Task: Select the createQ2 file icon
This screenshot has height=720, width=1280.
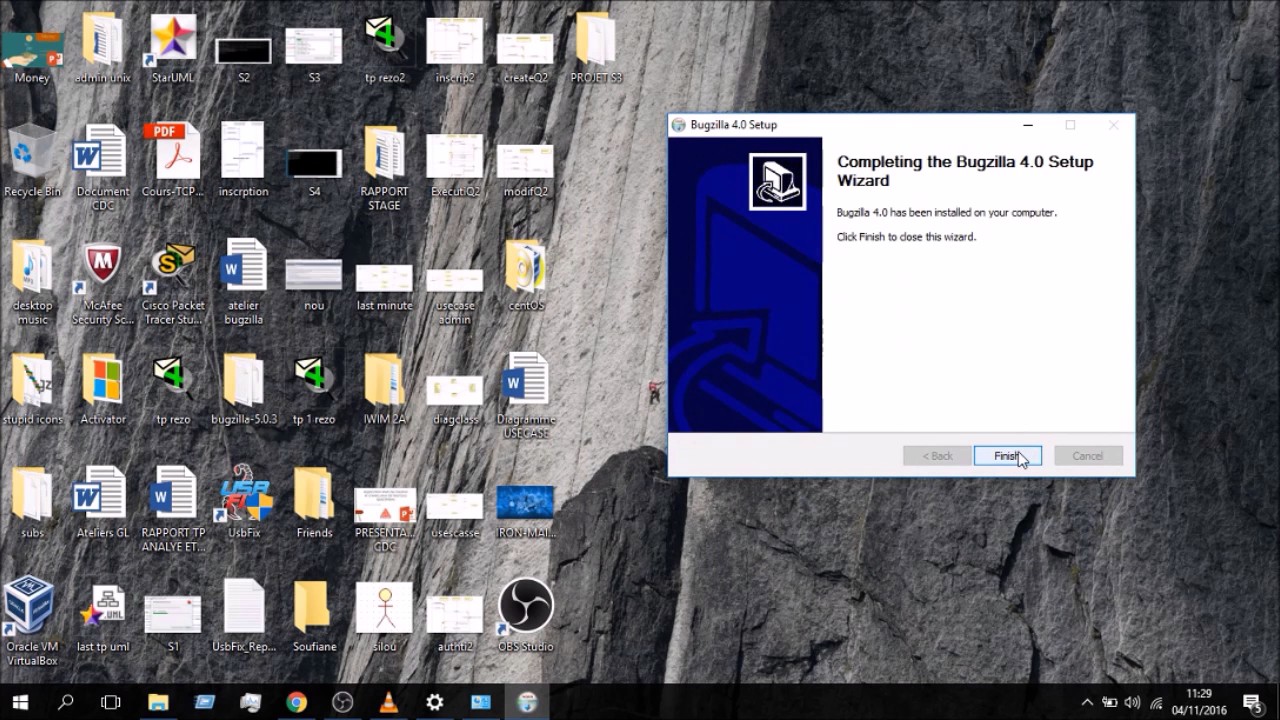Action: tap(525, 58)
